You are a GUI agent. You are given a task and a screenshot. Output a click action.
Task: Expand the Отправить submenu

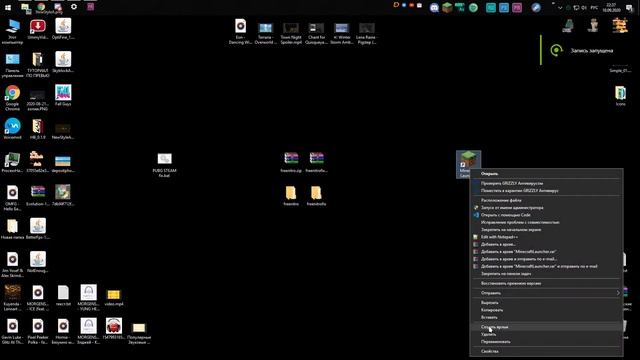547,293
